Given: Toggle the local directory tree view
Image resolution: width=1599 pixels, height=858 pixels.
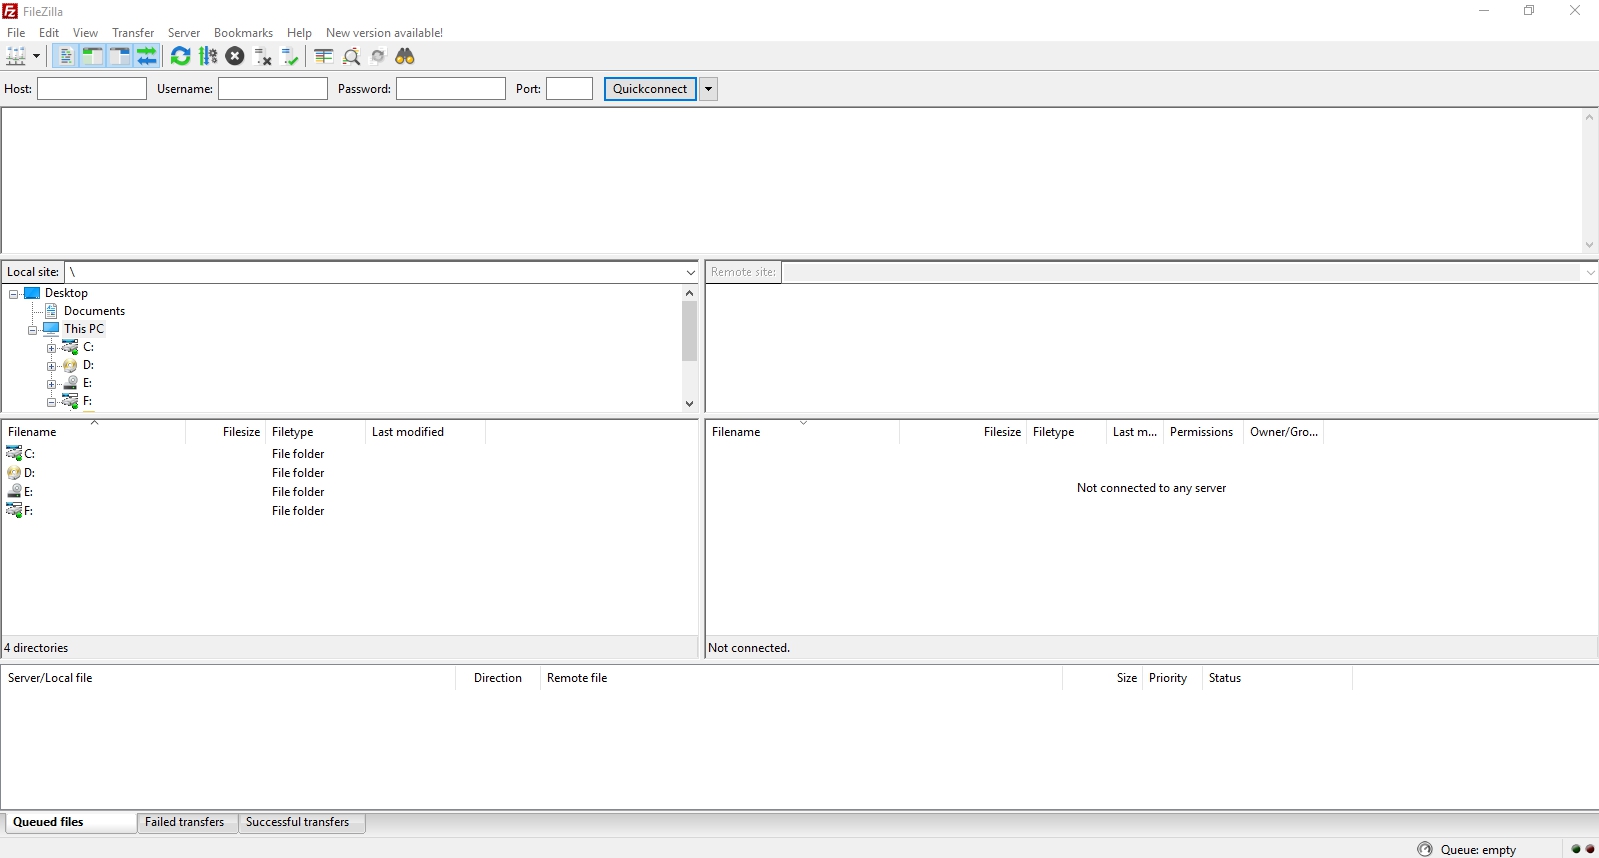Looking at the screenshot, I should tap(92, 56).
